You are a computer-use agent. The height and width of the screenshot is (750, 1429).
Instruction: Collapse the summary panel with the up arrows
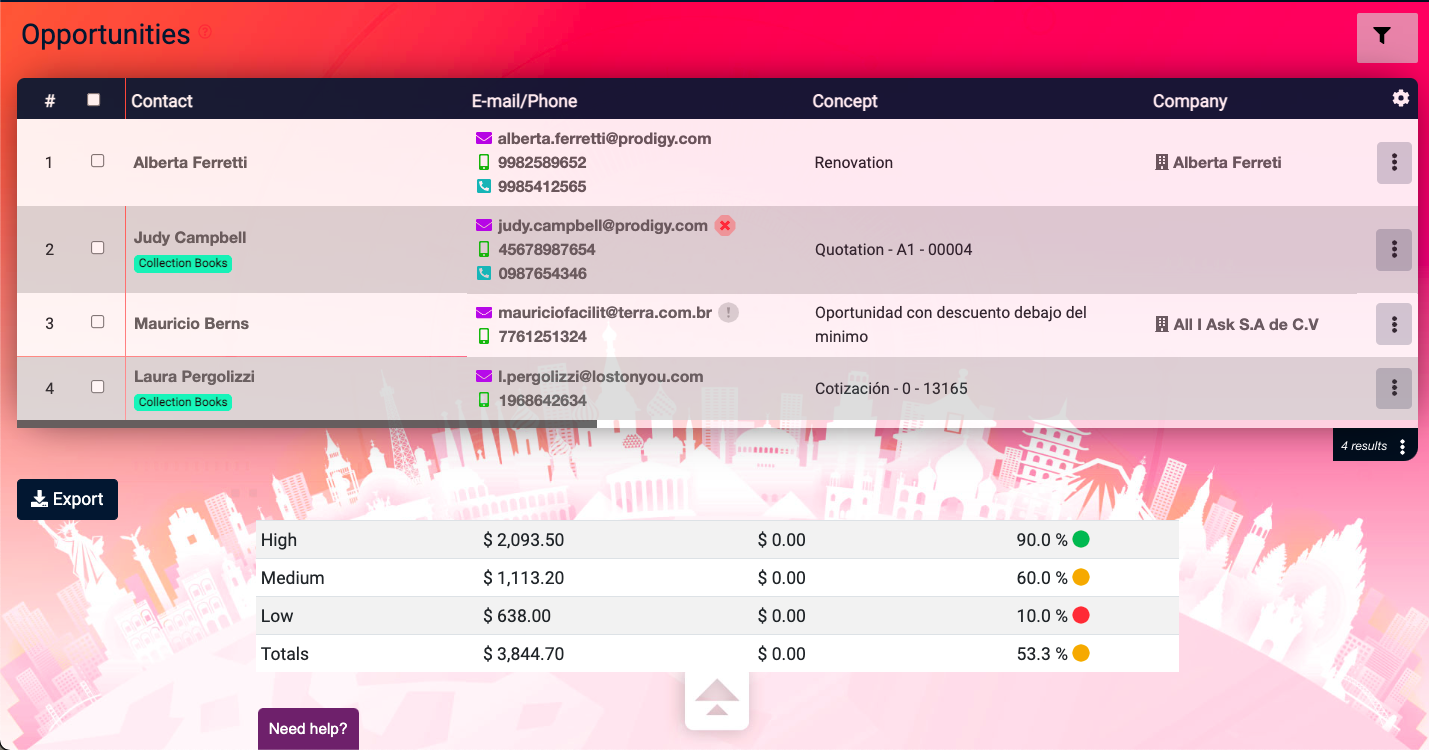(717, 698)
